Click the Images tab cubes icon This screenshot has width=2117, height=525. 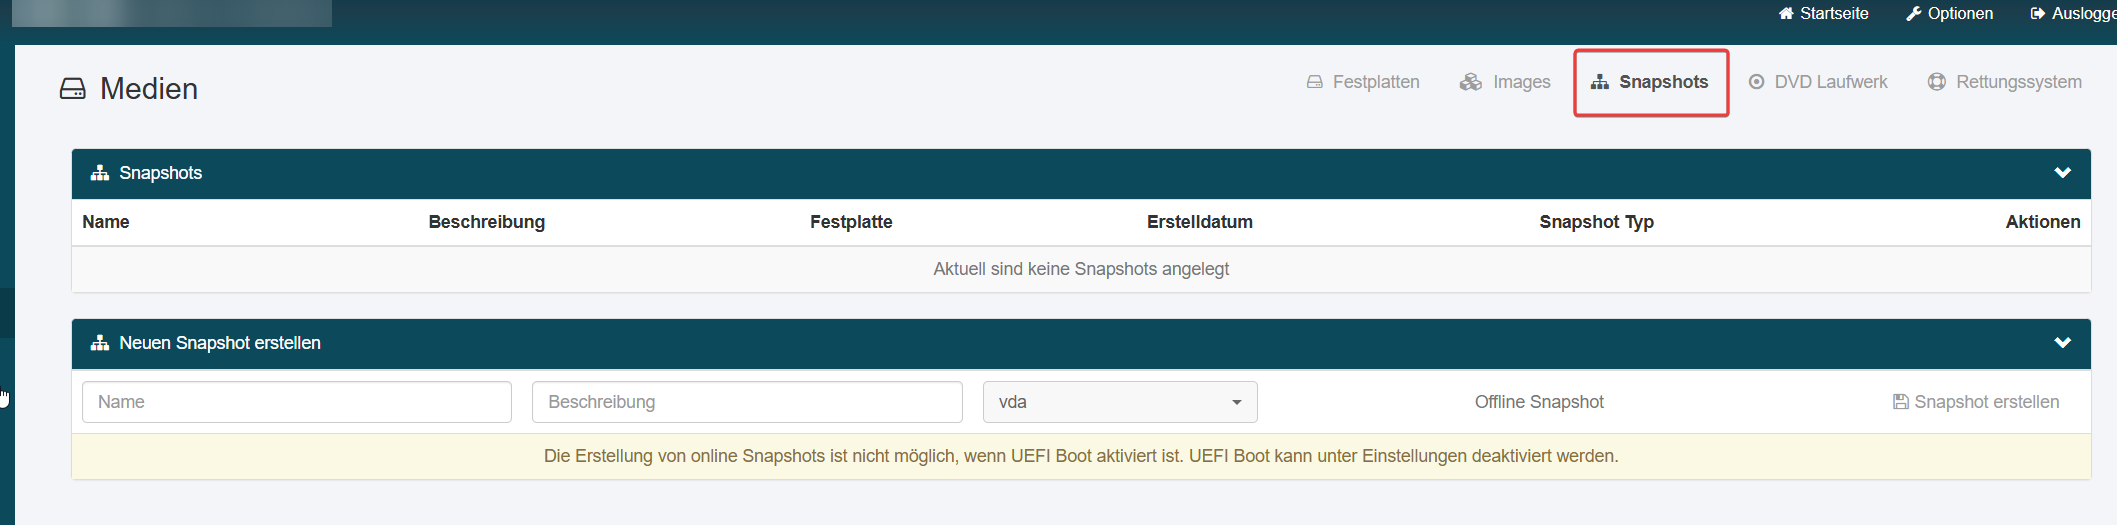click(1471, 82)
